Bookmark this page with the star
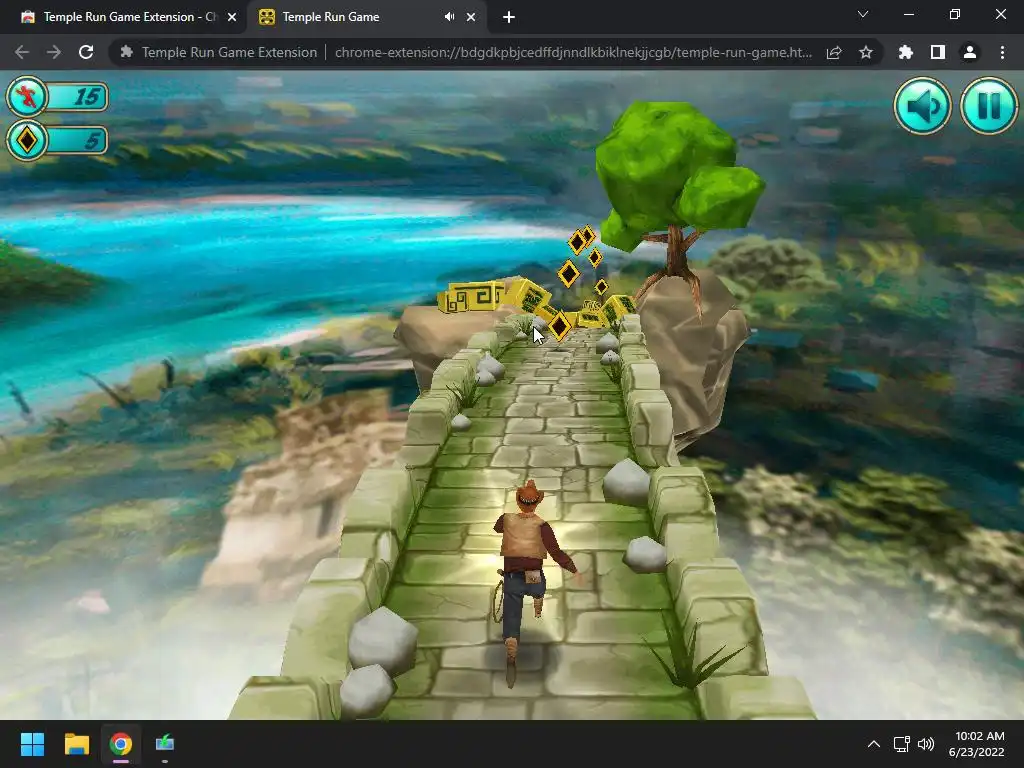The image size is (1024, 768). 866,52
